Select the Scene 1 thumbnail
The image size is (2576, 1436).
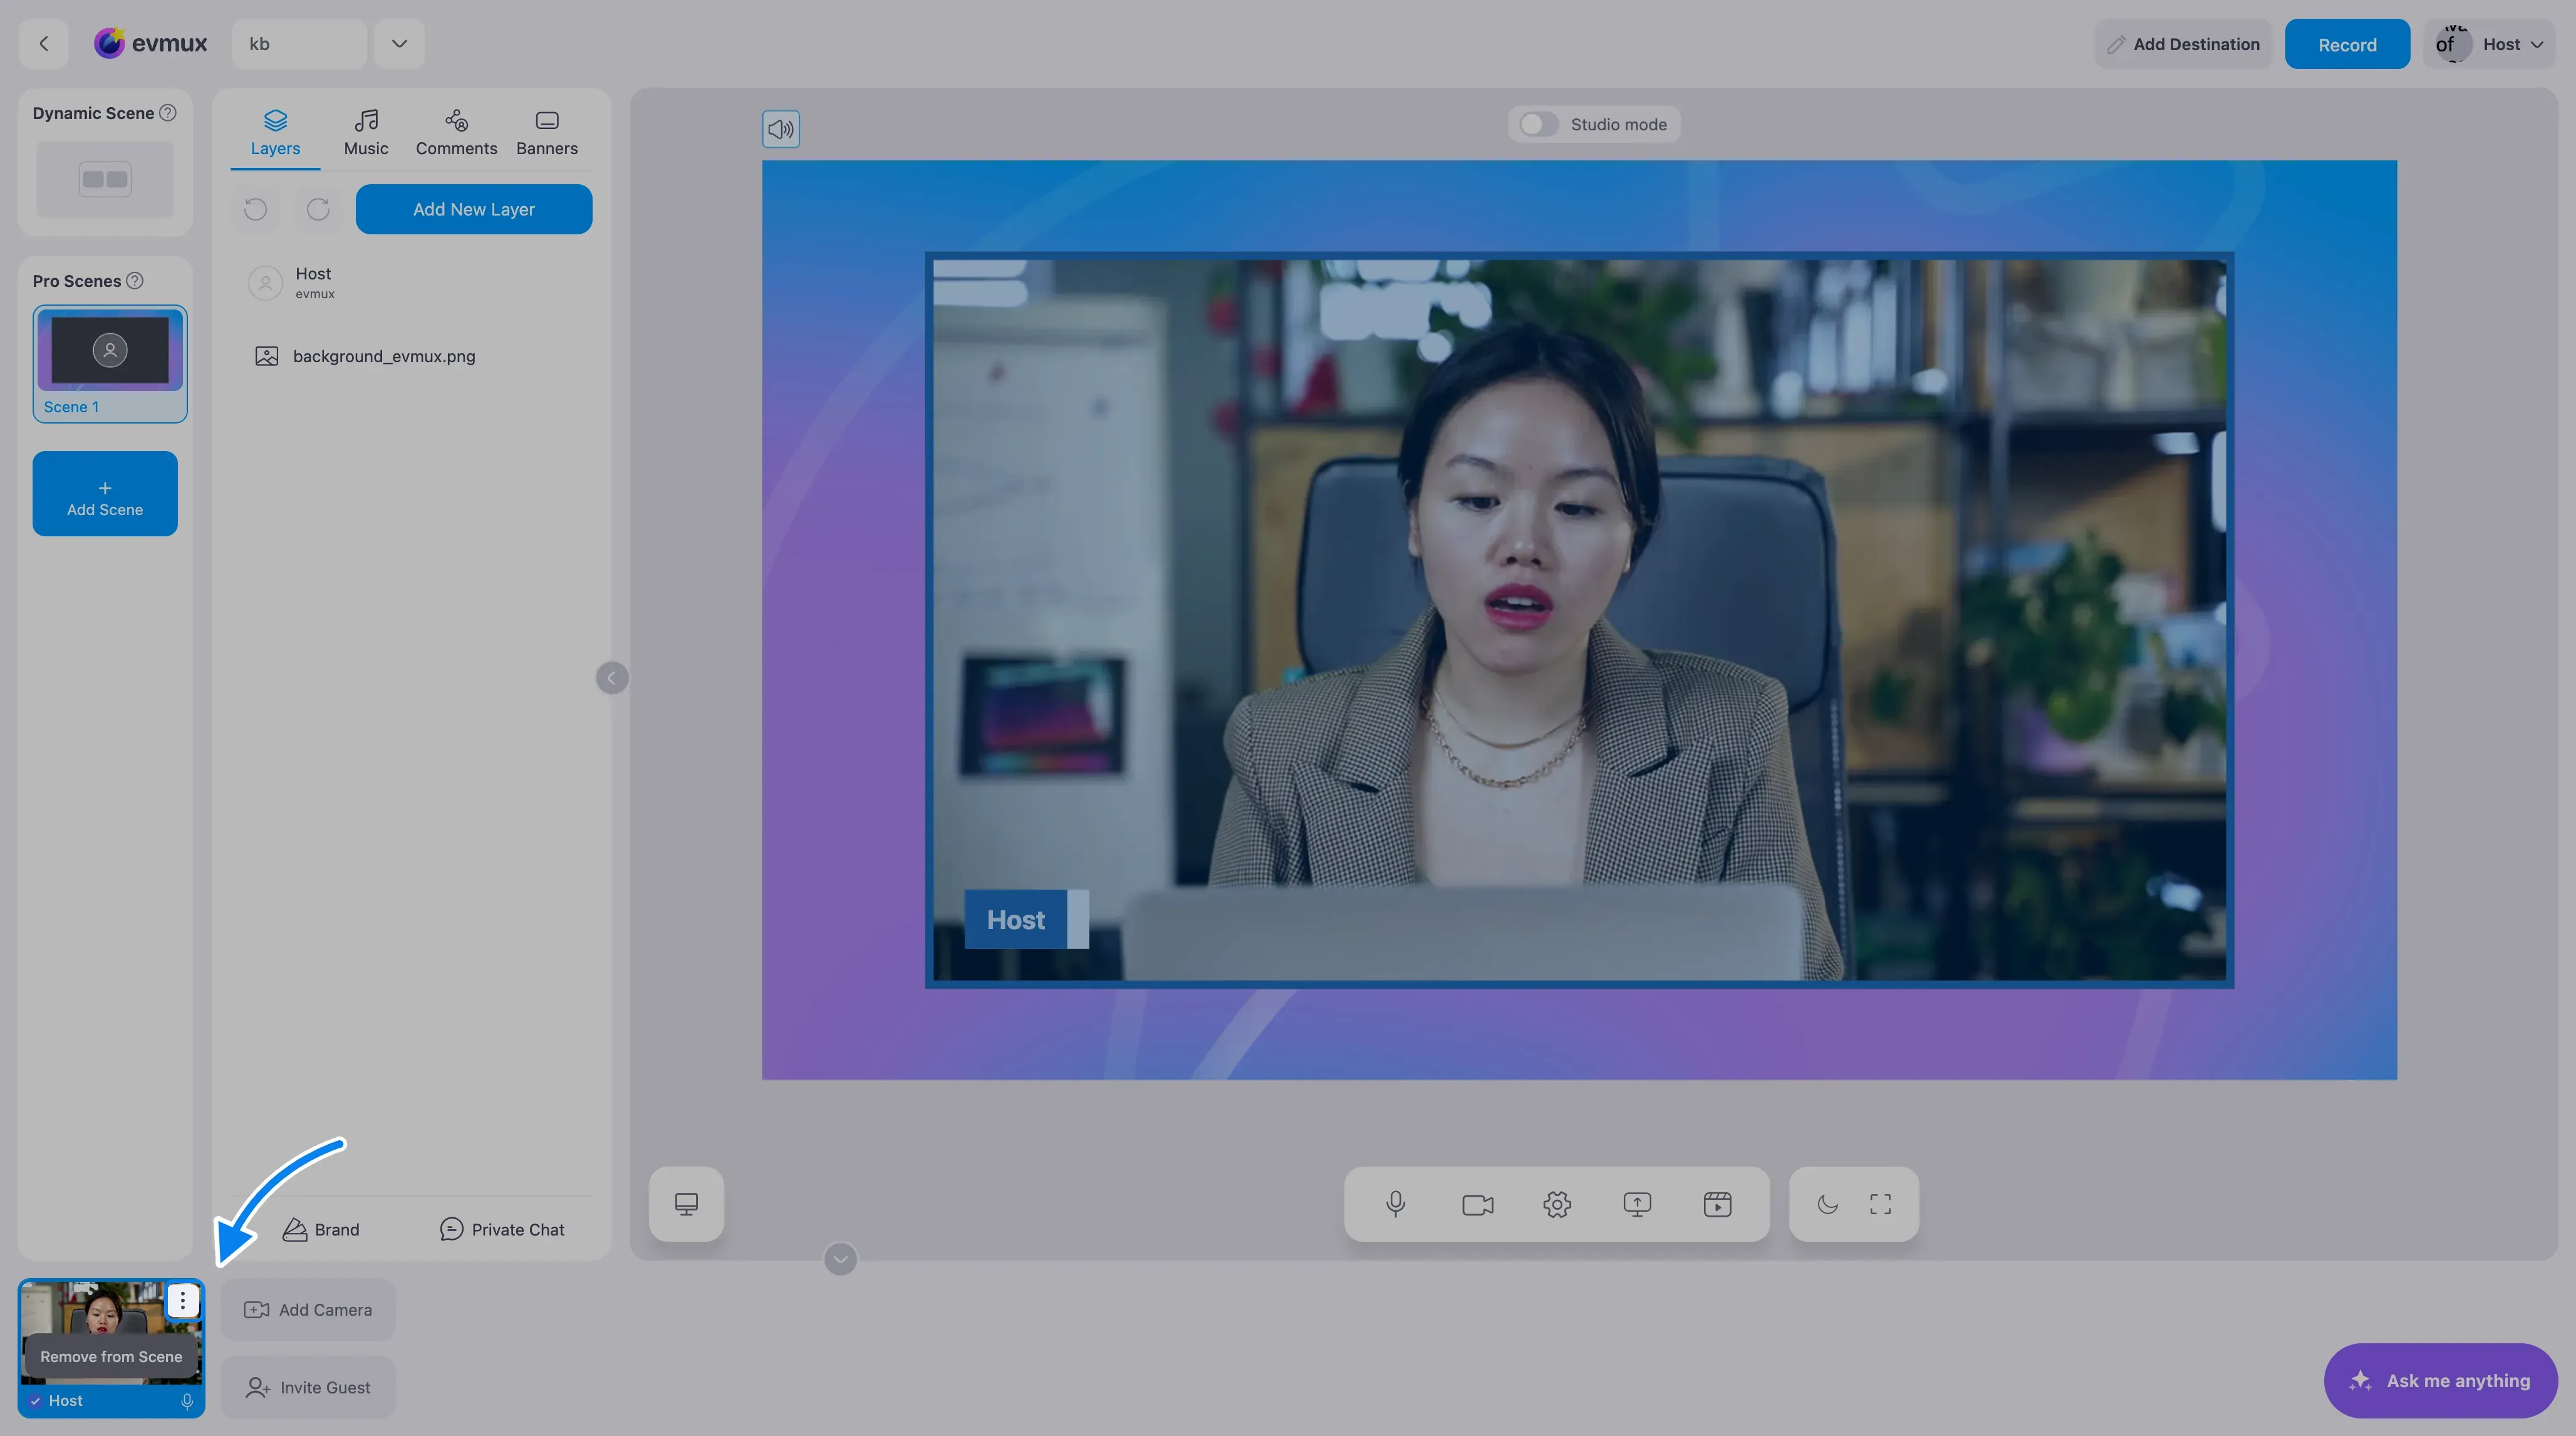(110, 364)
